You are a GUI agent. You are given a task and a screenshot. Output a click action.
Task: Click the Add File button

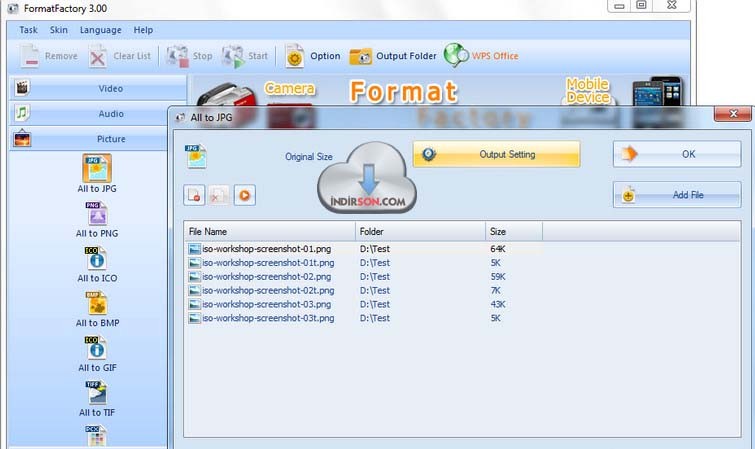pyautogui.click(x=677, y=195)
